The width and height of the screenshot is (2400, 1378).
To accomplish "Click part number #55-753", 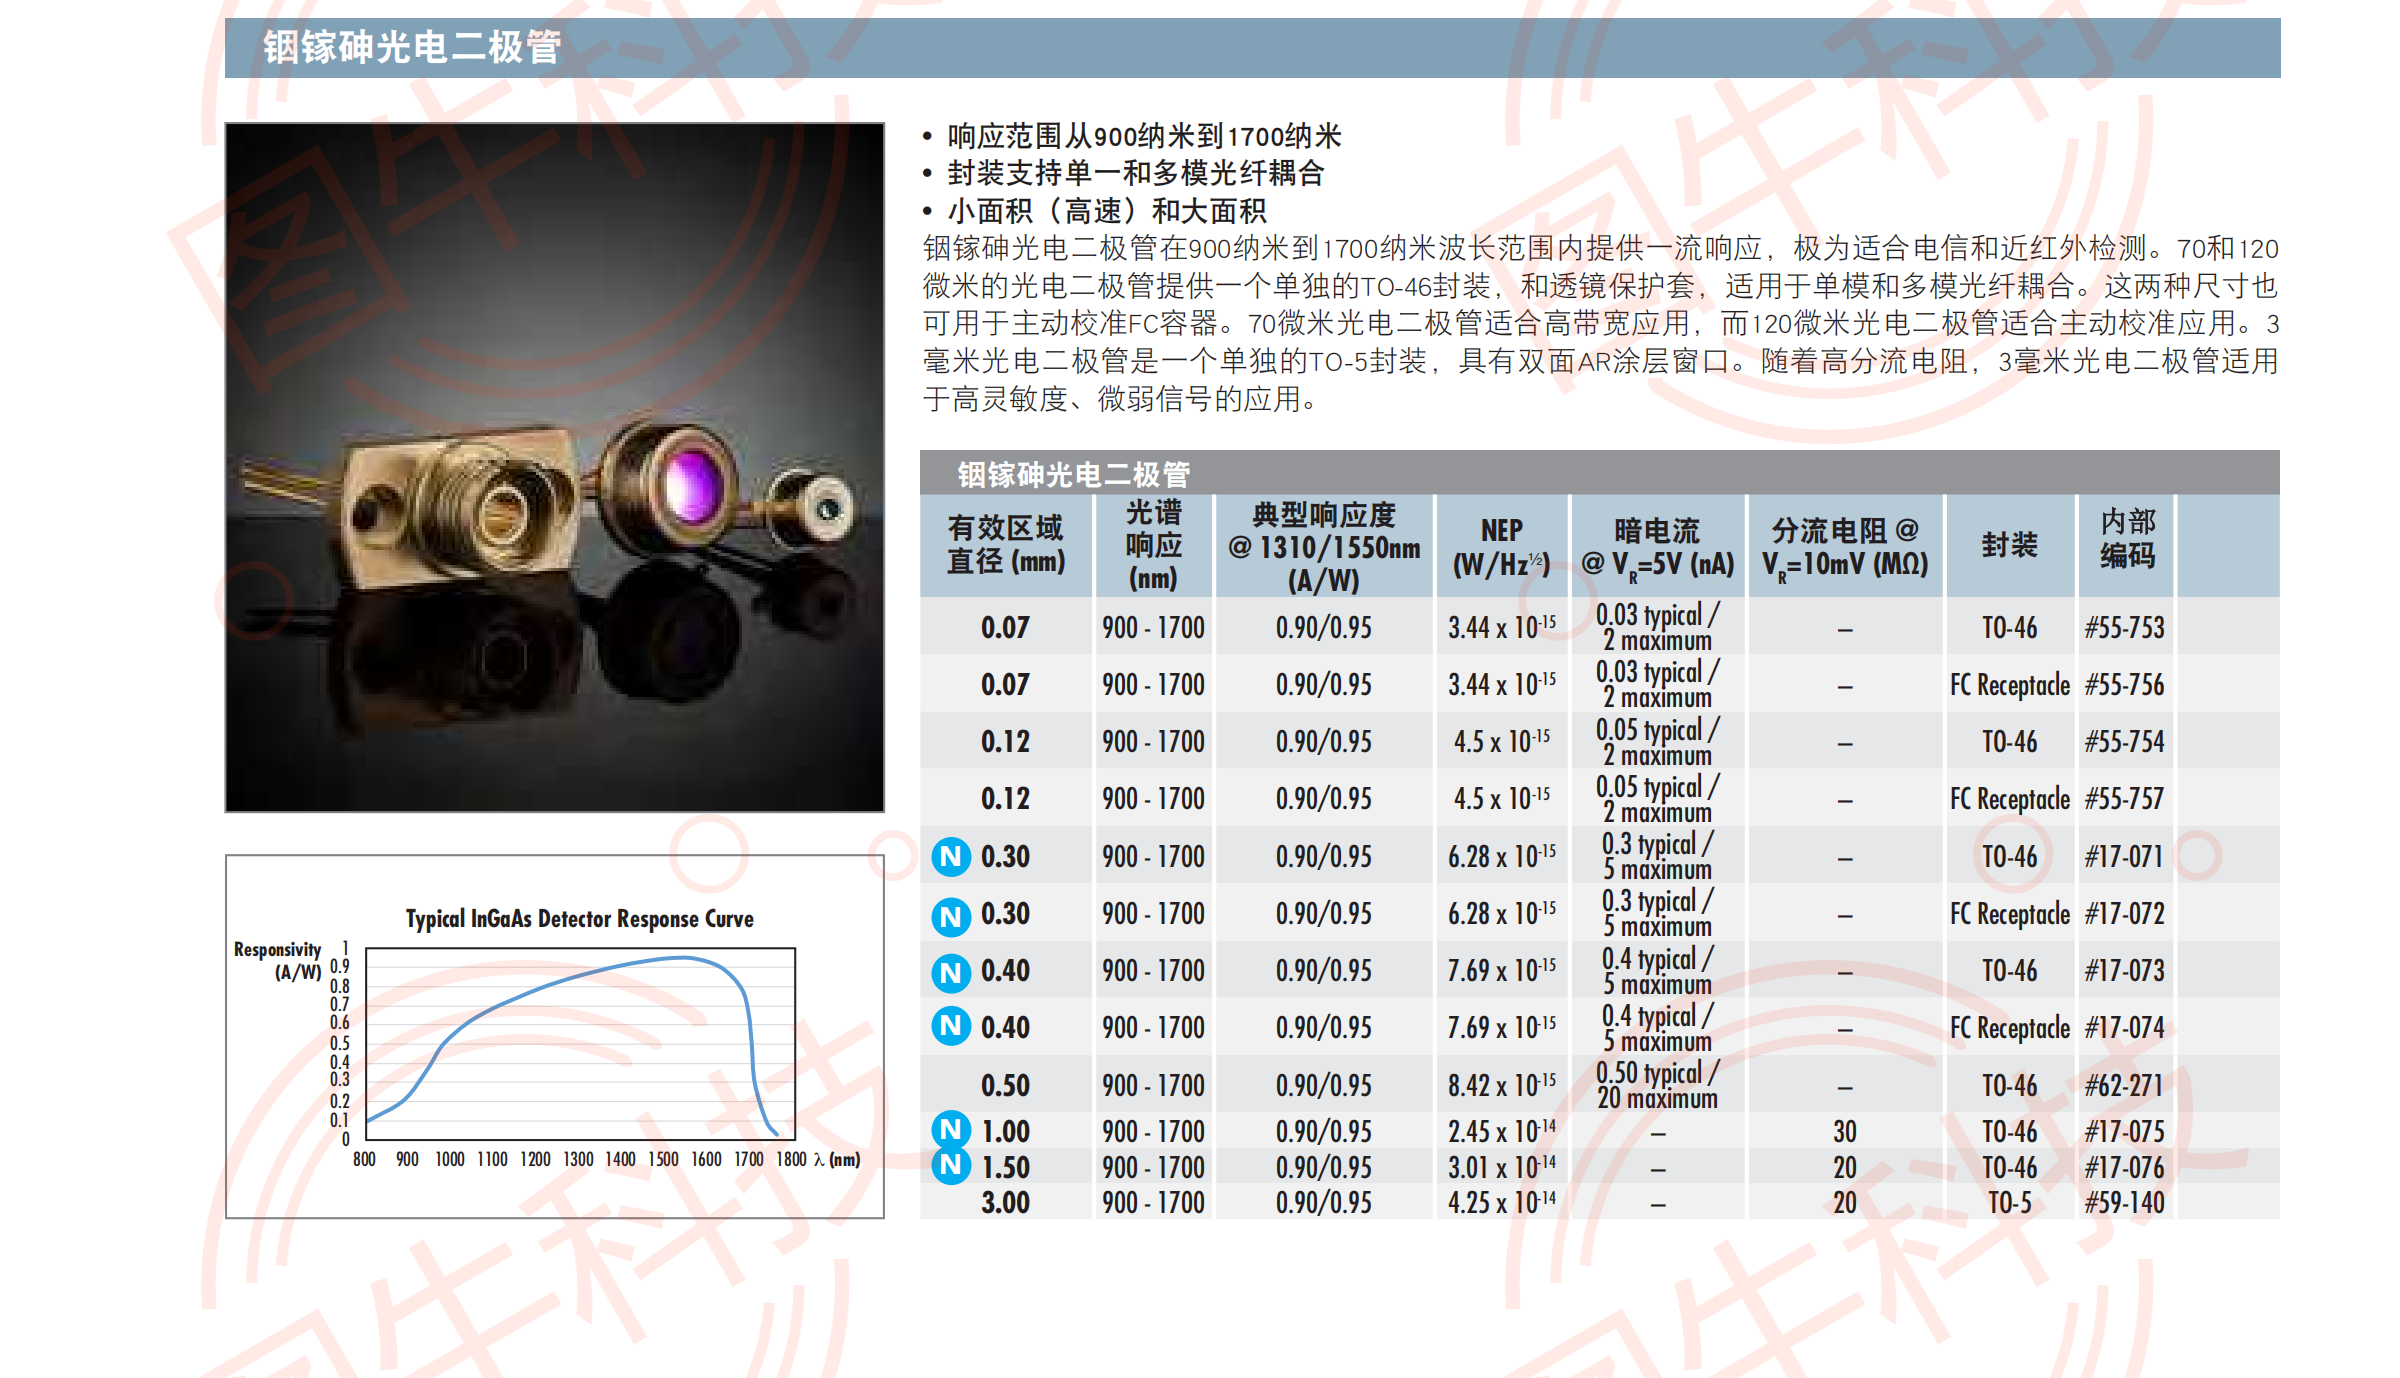I will click(x=2124, y=628).
